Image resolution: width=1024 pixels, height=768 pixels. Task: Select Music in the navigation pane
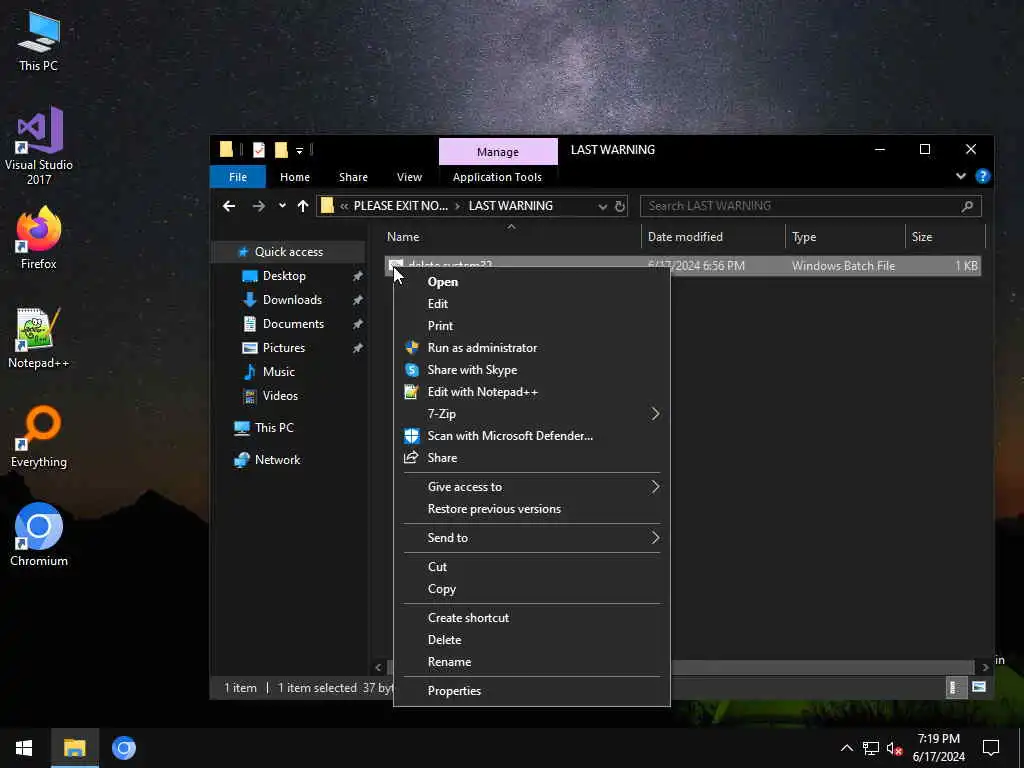pos(279,372)
